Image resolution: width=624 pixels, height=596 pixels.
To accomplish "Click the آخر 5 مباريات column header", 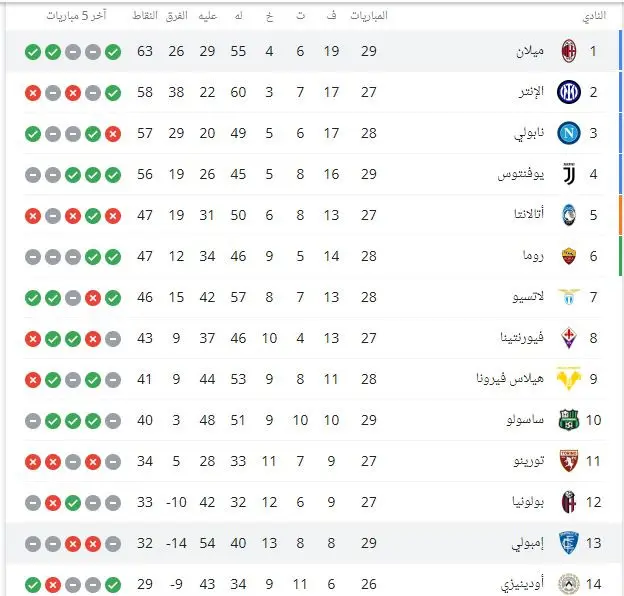I will click(76, 16).
